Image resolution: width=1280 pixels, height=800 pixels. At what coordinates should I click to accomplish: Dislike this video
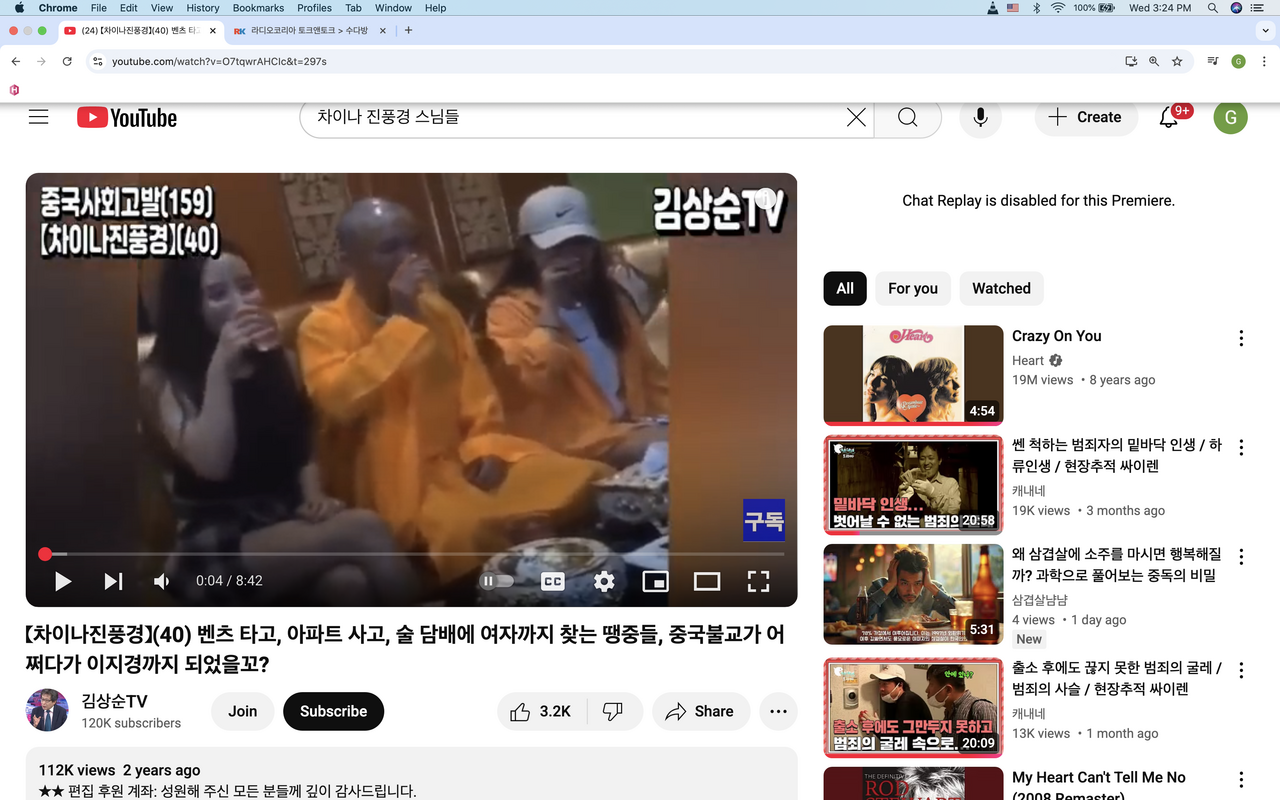pyautogui.click(x=613, y=711)
